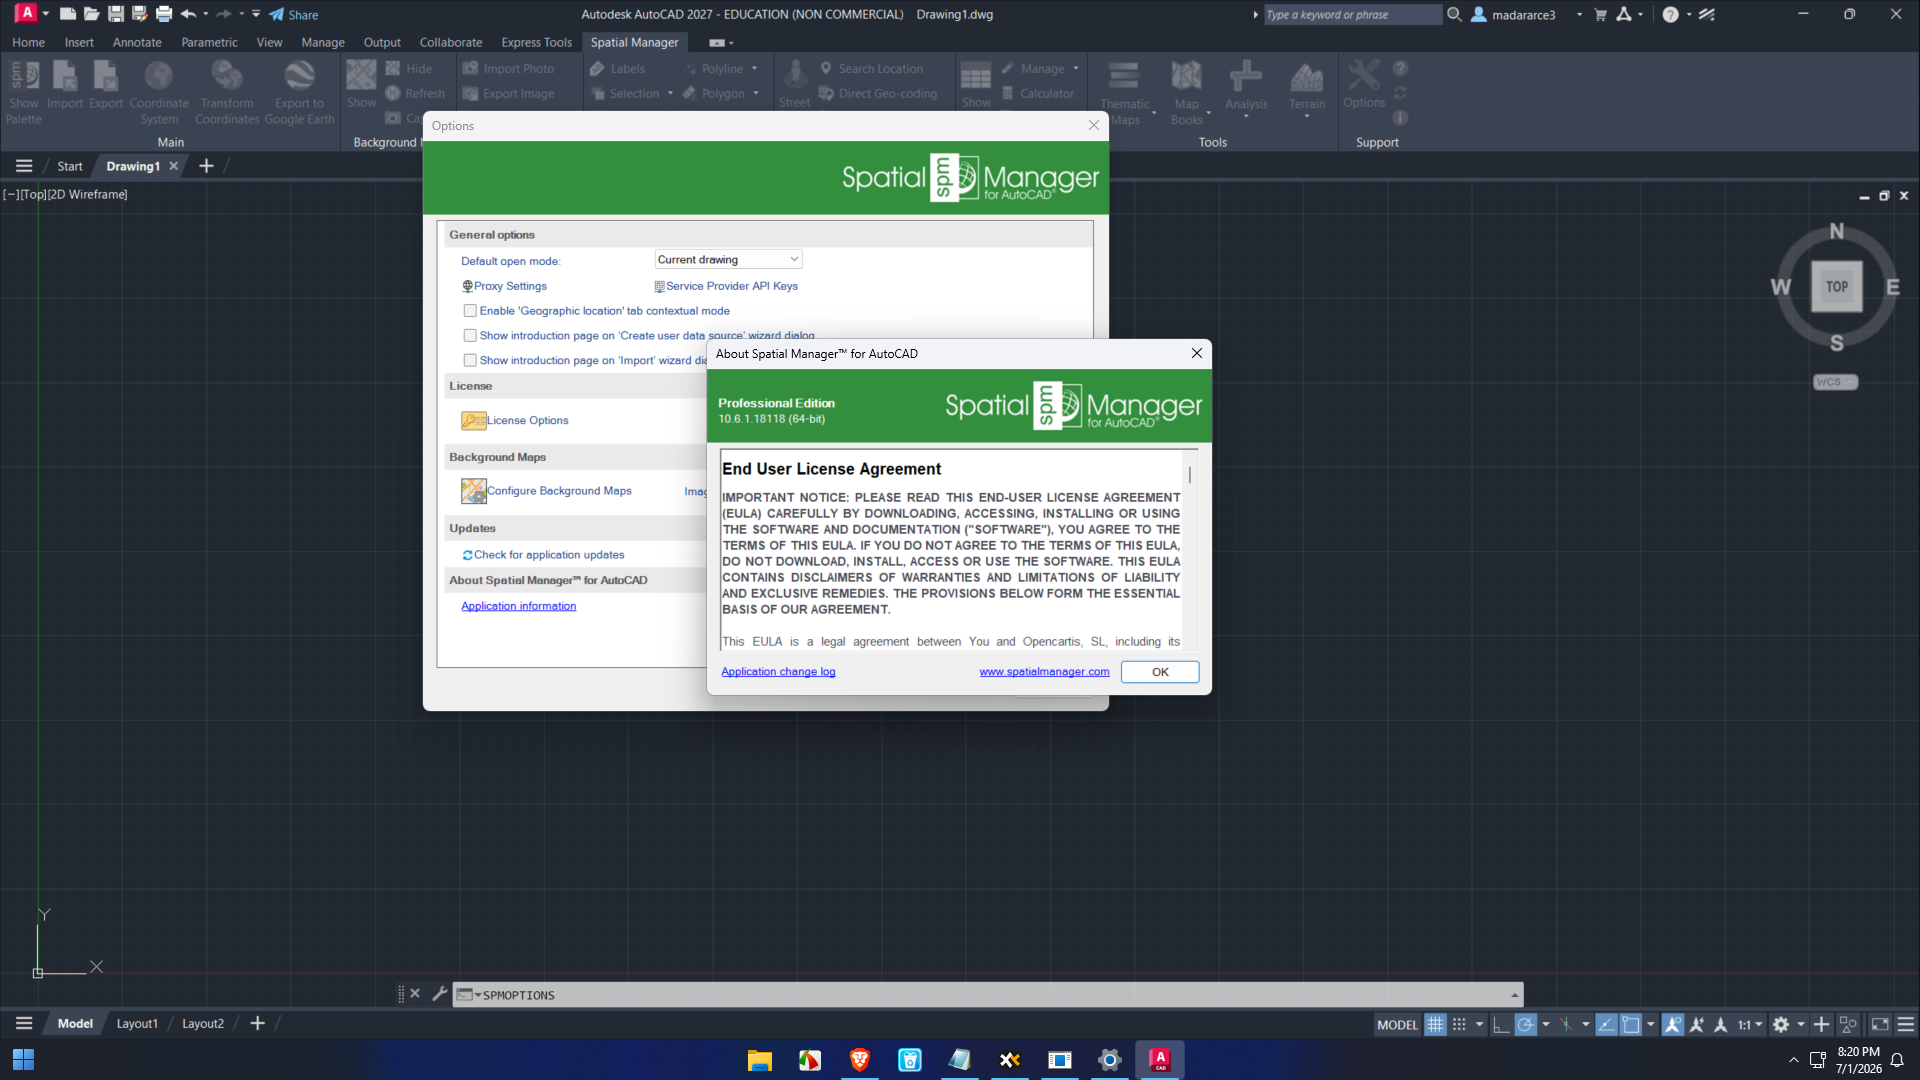Toggle isometric drafting in status bar
This screenshot has height=1080, width=1920.
(x=1565, y=1024)
